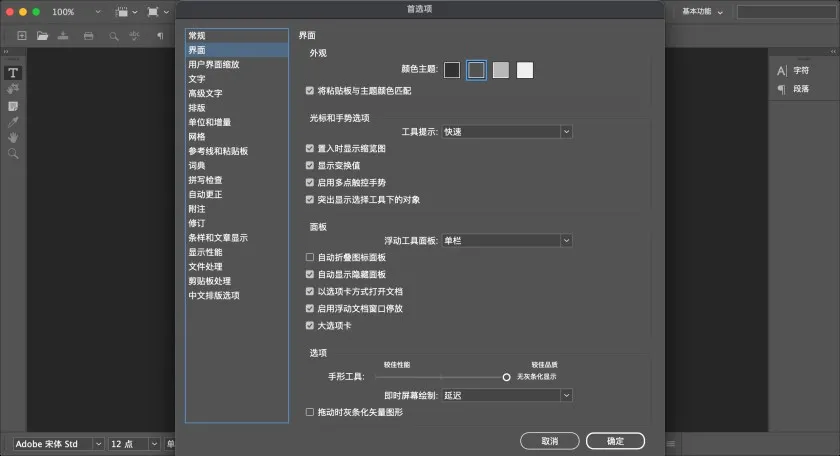Select 高级文字 in preferences category list
The image size is (840, 456).
coord(205,93)
